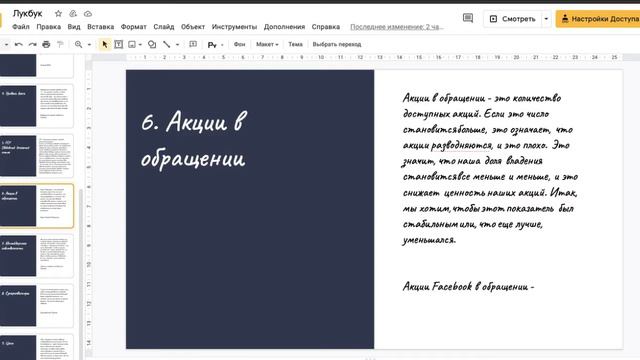This screenshot has height=360, width=640.
Task: Open the Правка menu
Action: click(x=49, y=27)
